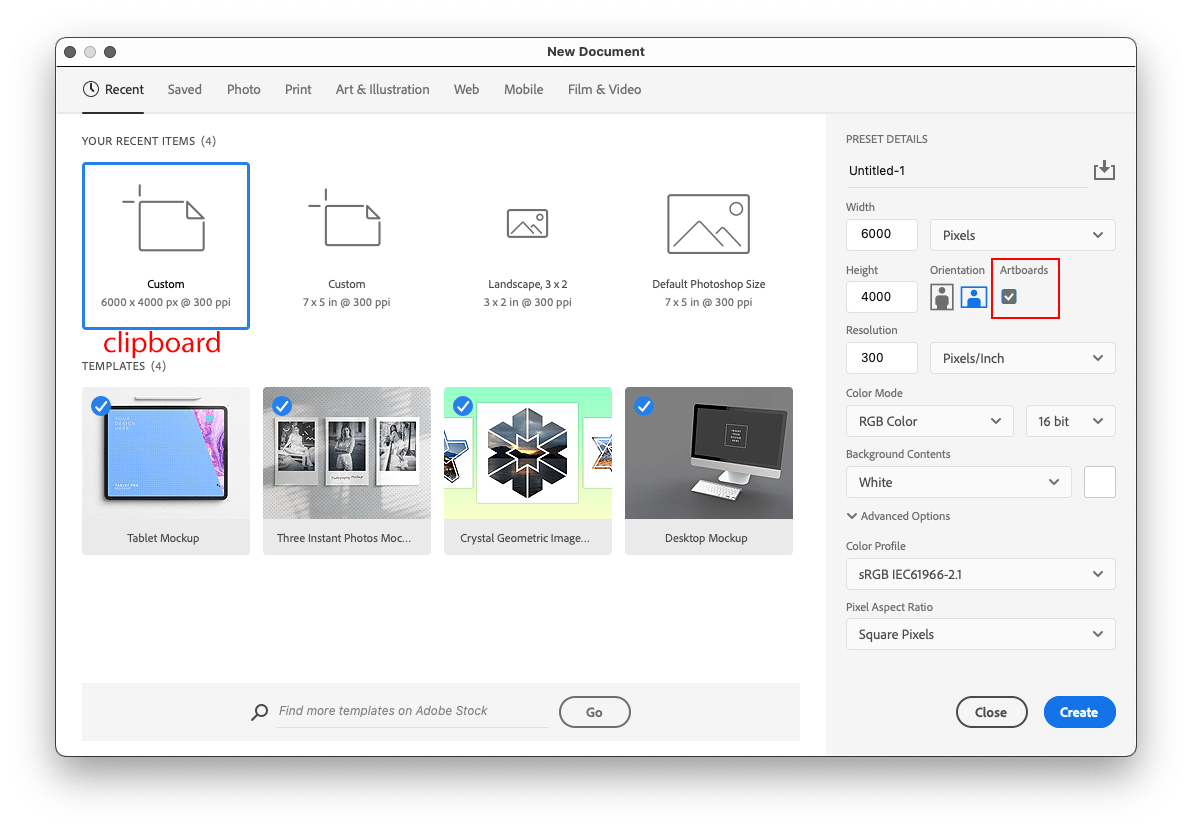Click the Background Contents color swatch
1192x830 pixels.
click(x=1099, y=481)
